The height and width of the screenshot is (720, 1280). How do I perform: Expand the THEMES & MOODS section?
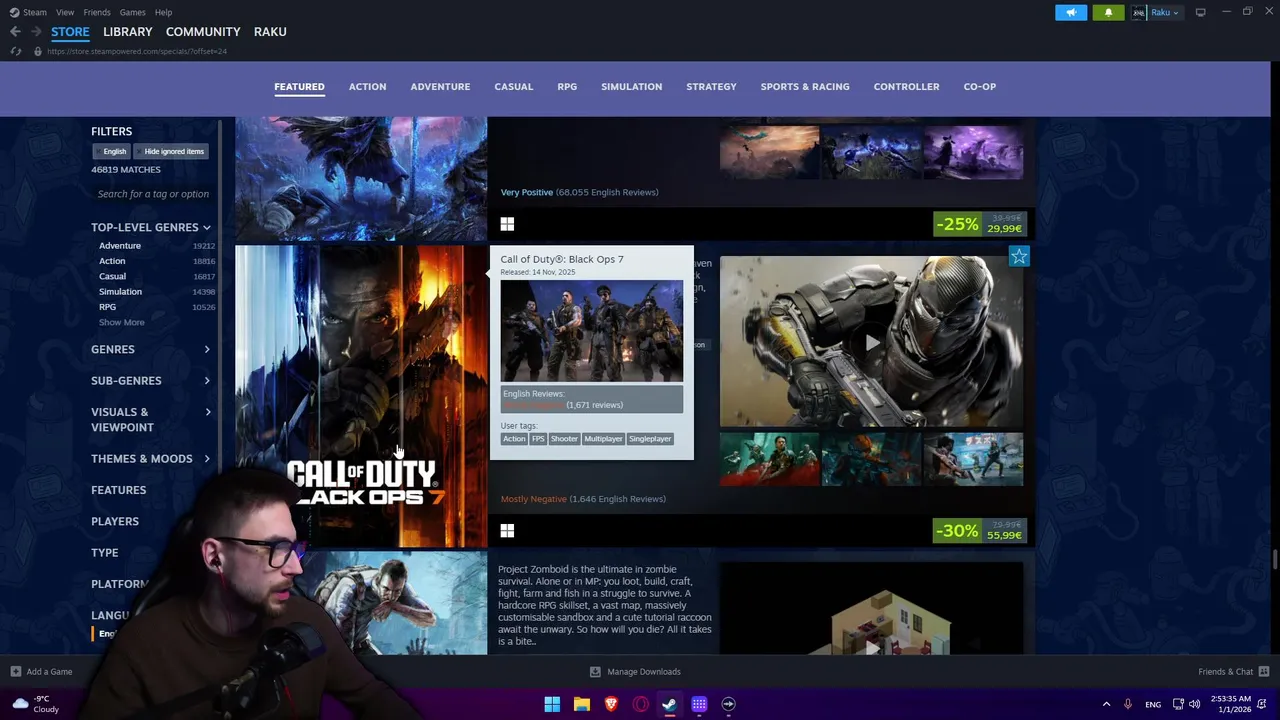[x=151, y=459]
